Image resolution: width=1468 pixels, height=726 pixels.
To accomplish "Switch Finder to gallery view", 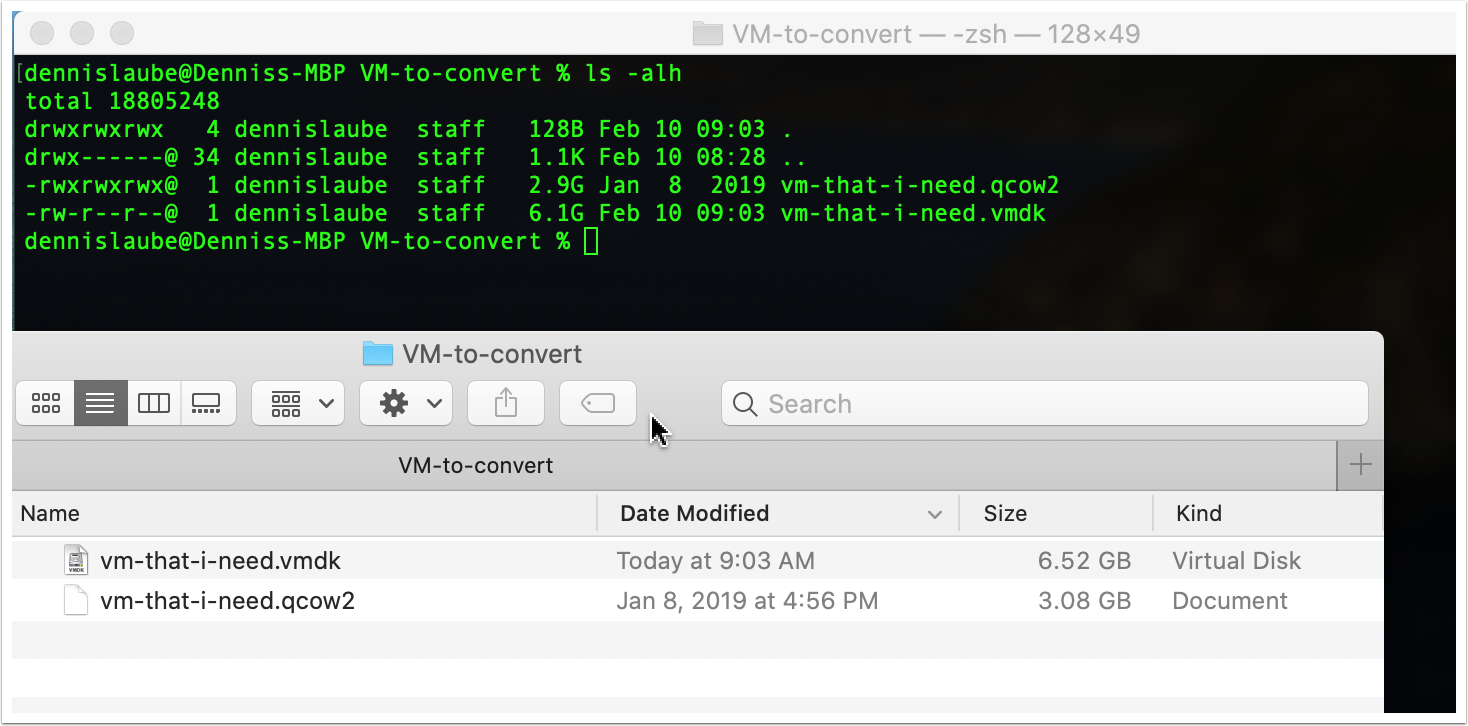I will [x=207, y=403].
